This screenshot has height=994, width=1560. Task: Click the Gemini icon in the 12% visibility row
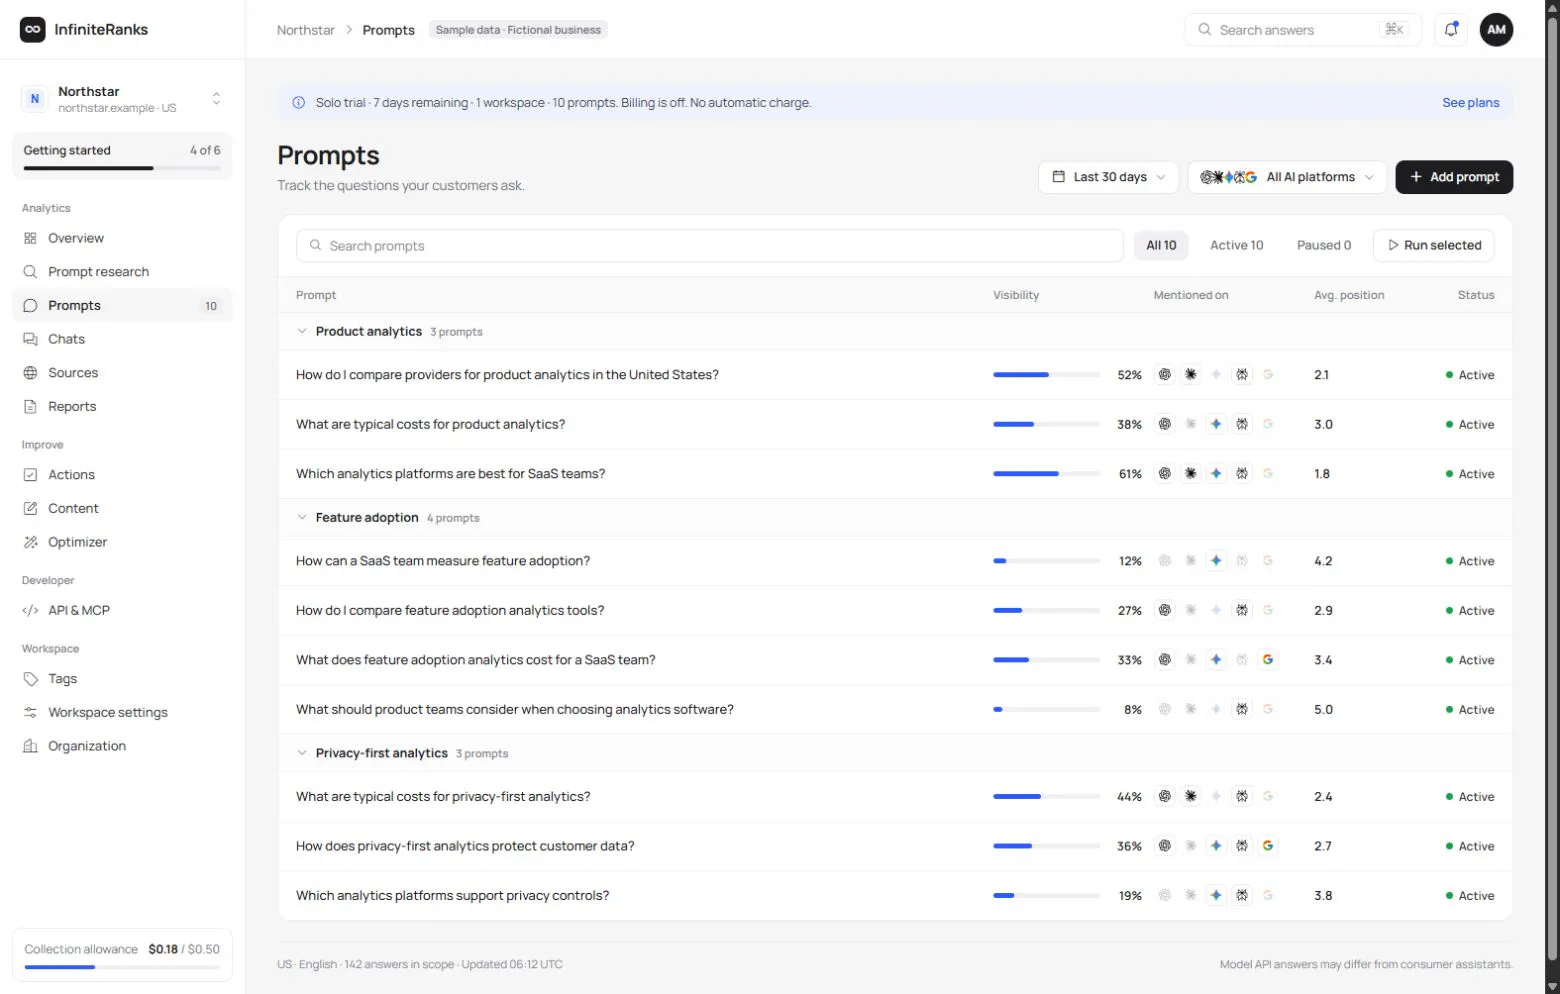point(1216,561)
